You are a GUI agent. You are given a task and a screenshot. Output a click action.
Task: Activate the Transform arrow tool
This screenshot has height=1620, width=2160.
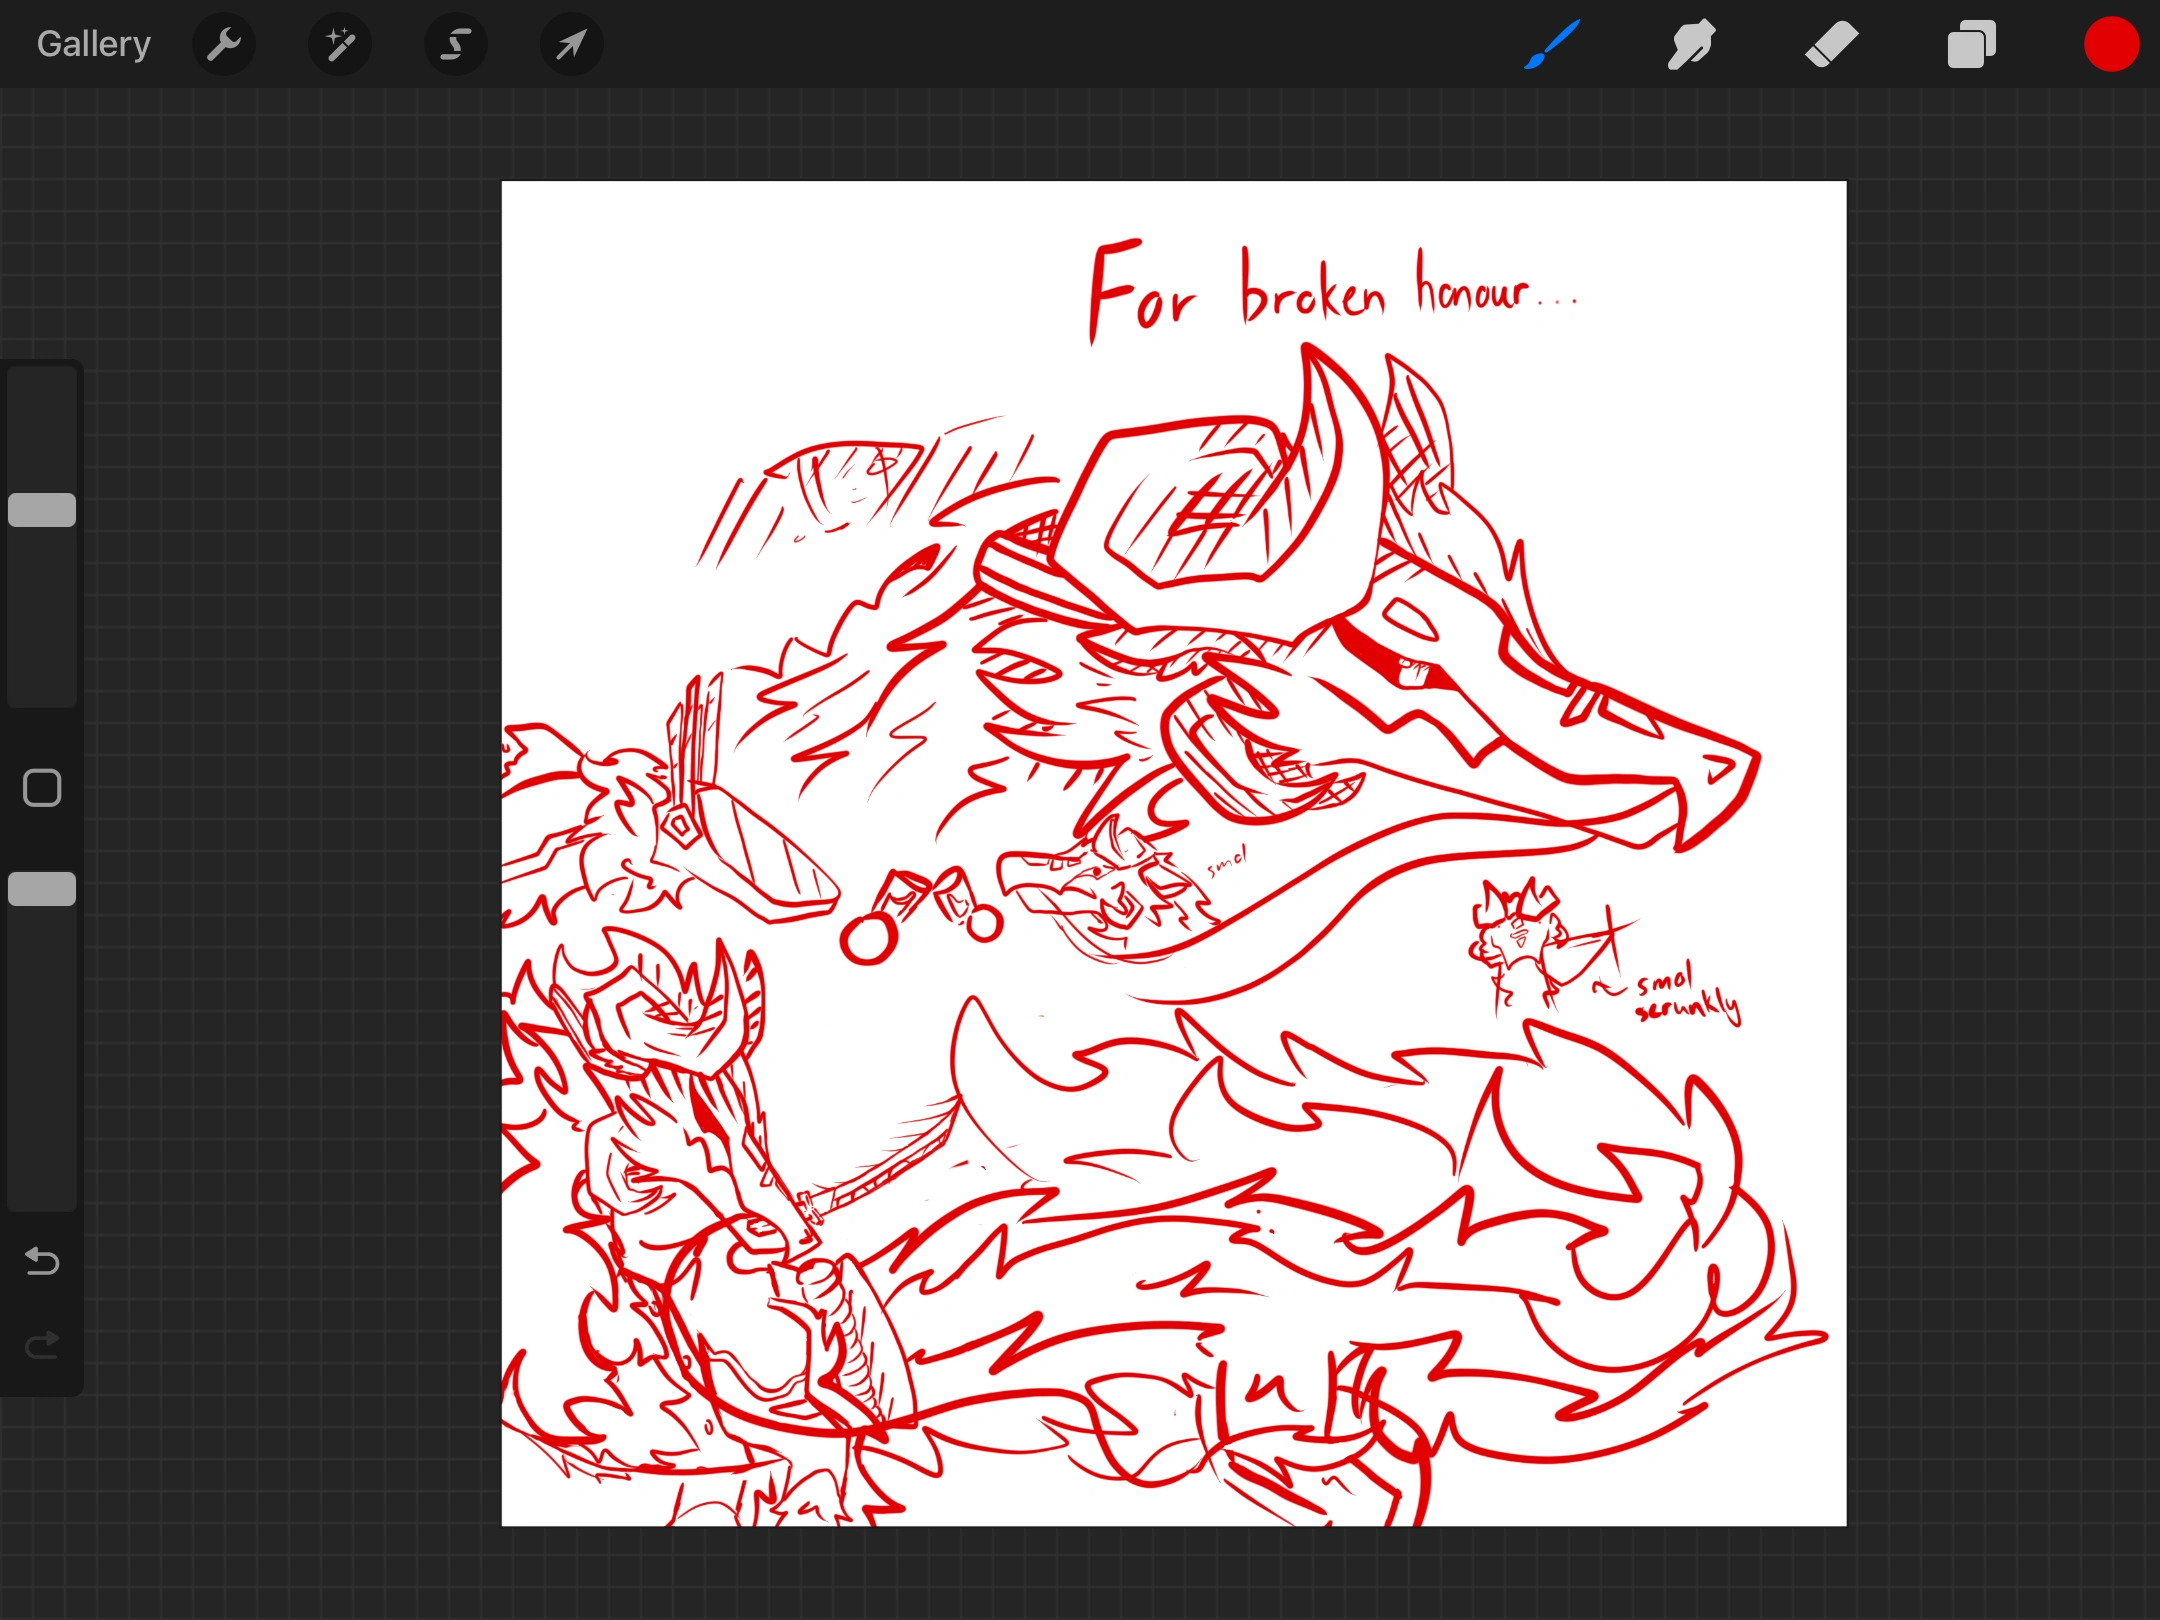[x=571, y=44]
